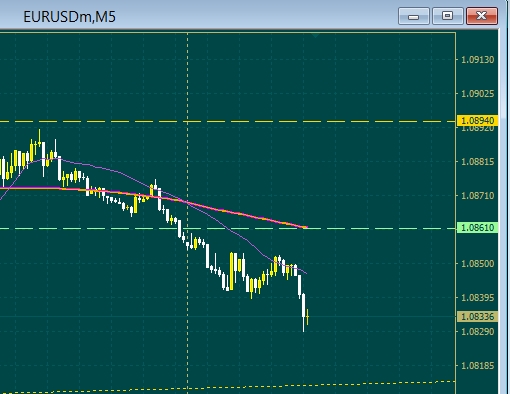Click the highlighted 1.08940 price tag
The image size is (510, 394).
pos(477,120)
